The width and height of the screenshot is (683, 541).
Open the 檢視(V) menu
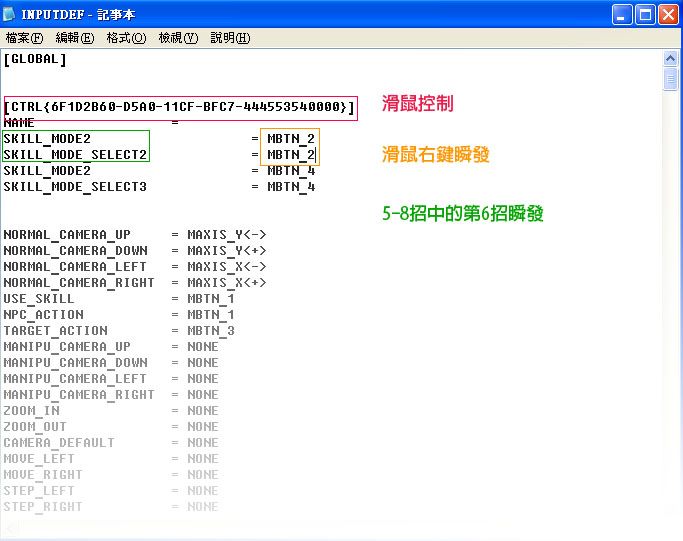pyautogui.click(x=178, y=38)
